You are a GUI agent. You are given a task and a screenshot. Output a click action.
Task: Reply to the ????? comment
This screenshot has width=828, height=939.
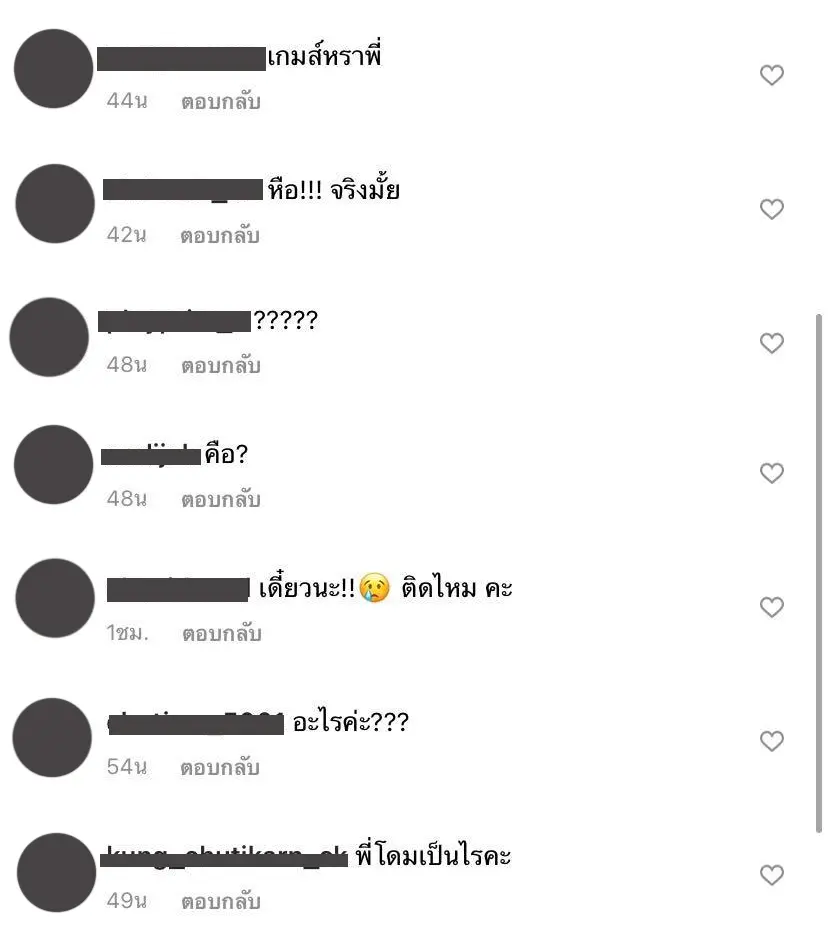point(221,365)
